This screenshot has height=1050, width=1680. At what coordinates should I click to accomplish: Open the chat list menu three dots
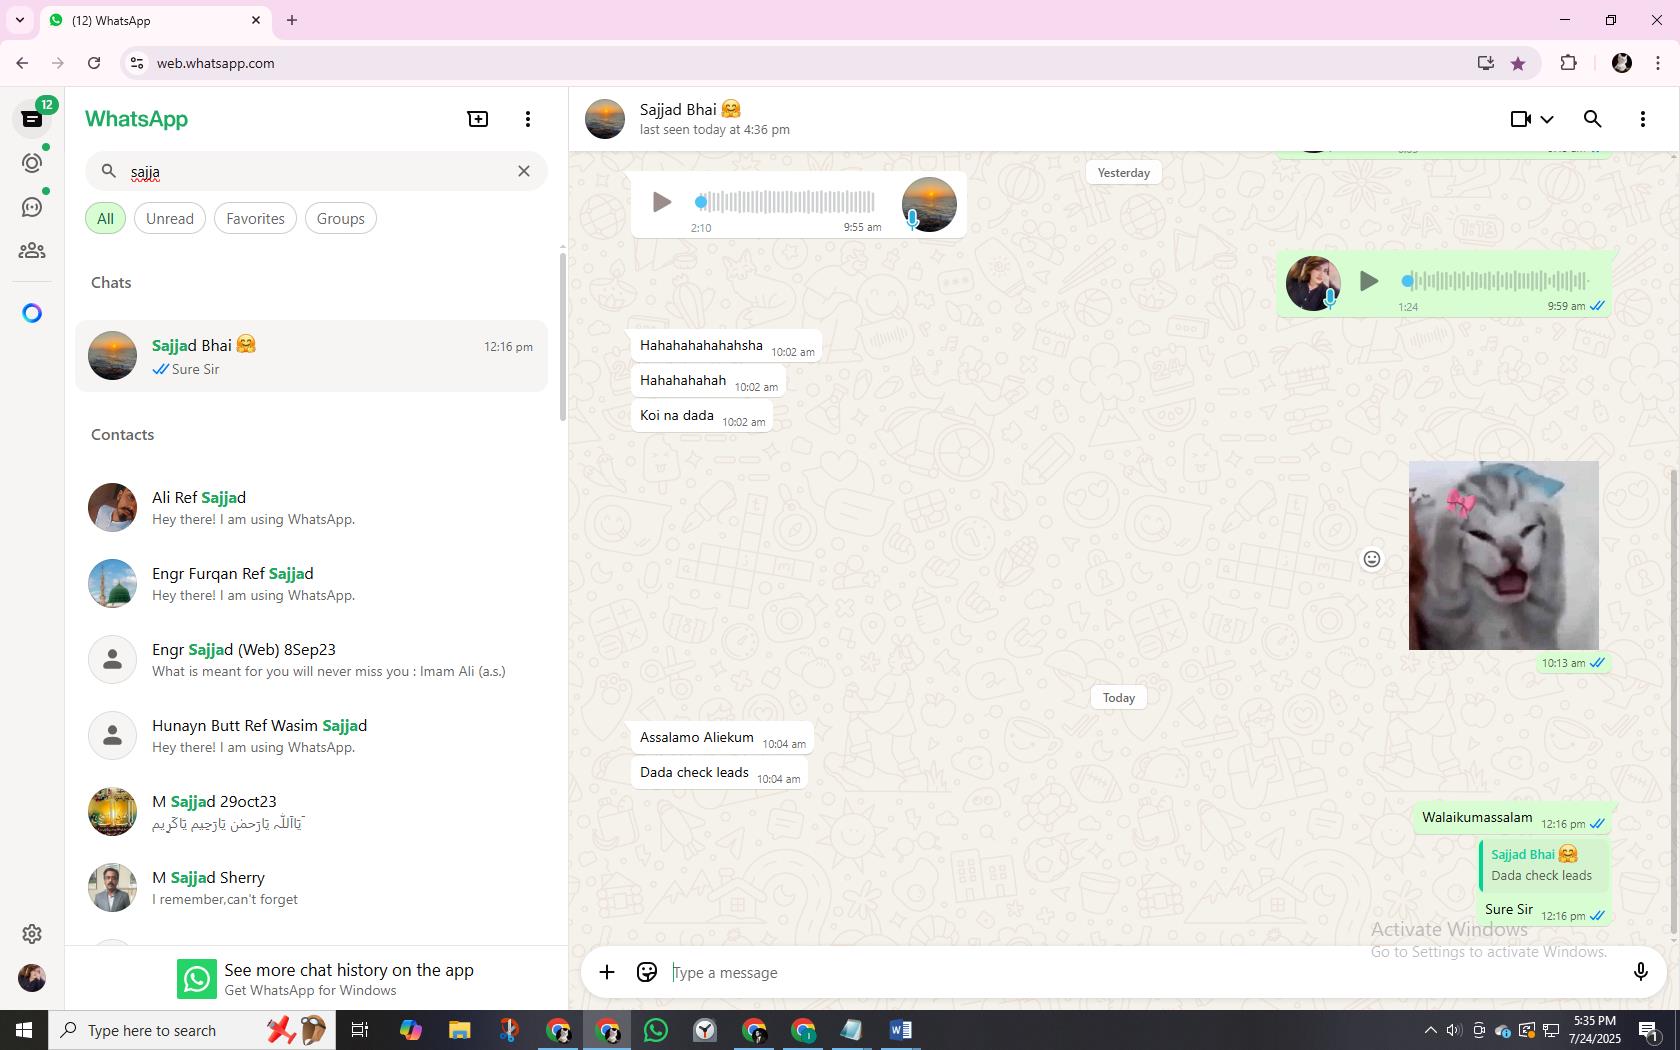(528, 119)
